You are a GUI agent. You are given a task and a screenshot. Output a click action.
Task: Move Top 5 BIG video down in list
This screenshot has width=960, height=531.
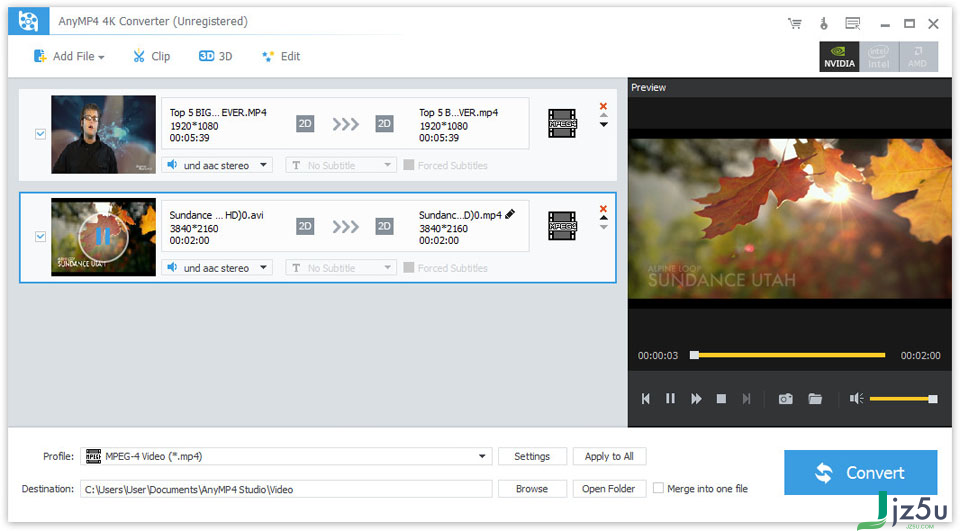click(x=604, y=125)
